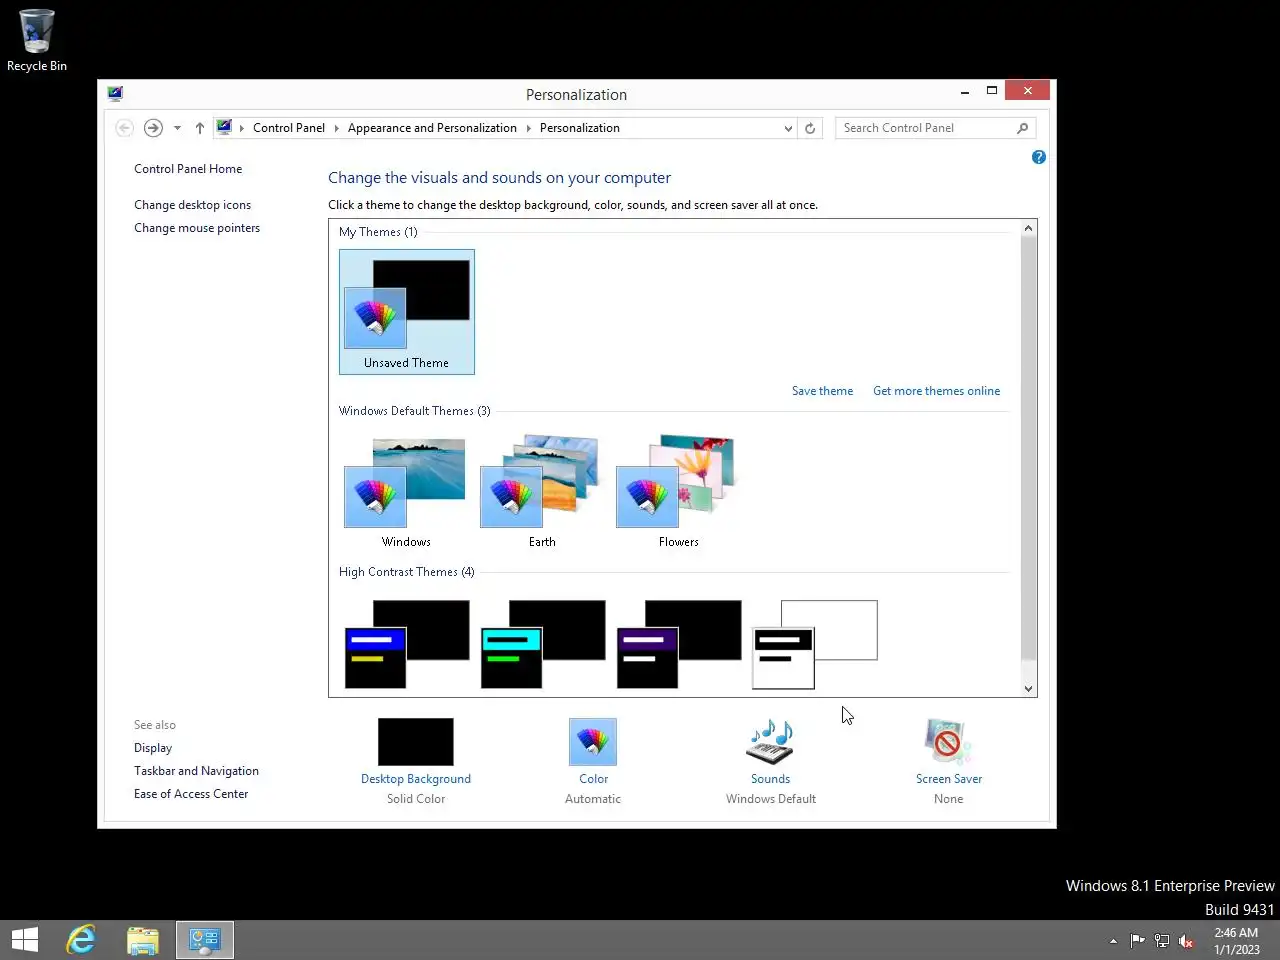1280x960 pixels.
Task: Click the search magnifier icon
Action: click(1022, 128)
